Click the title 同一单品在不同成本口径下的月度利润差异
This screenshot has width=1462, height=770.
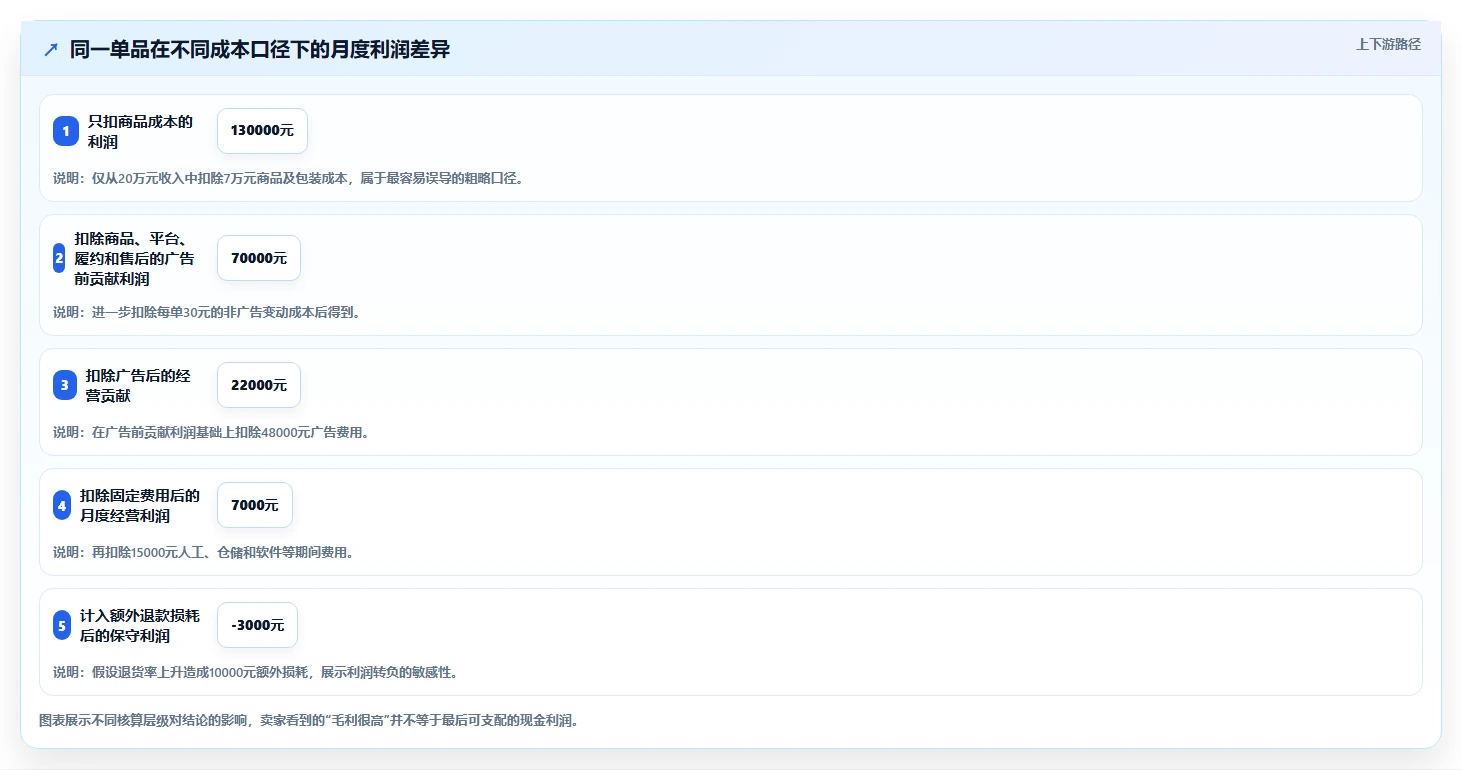point(260,49)
